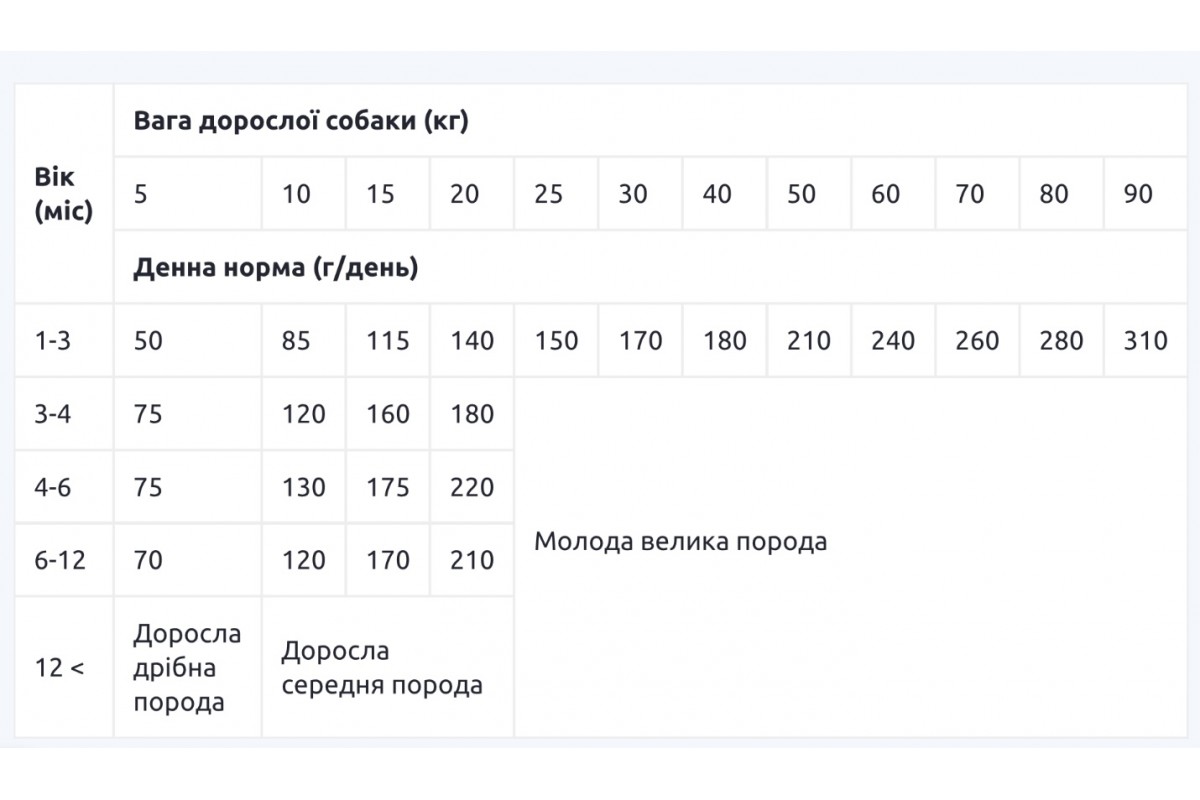Select the 5 kg weight column cell

(141, 194)
